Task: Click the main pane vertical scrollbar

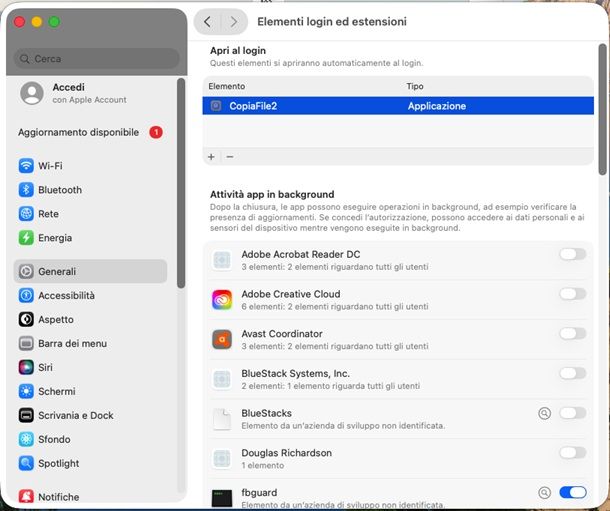Action: [603, 110]
